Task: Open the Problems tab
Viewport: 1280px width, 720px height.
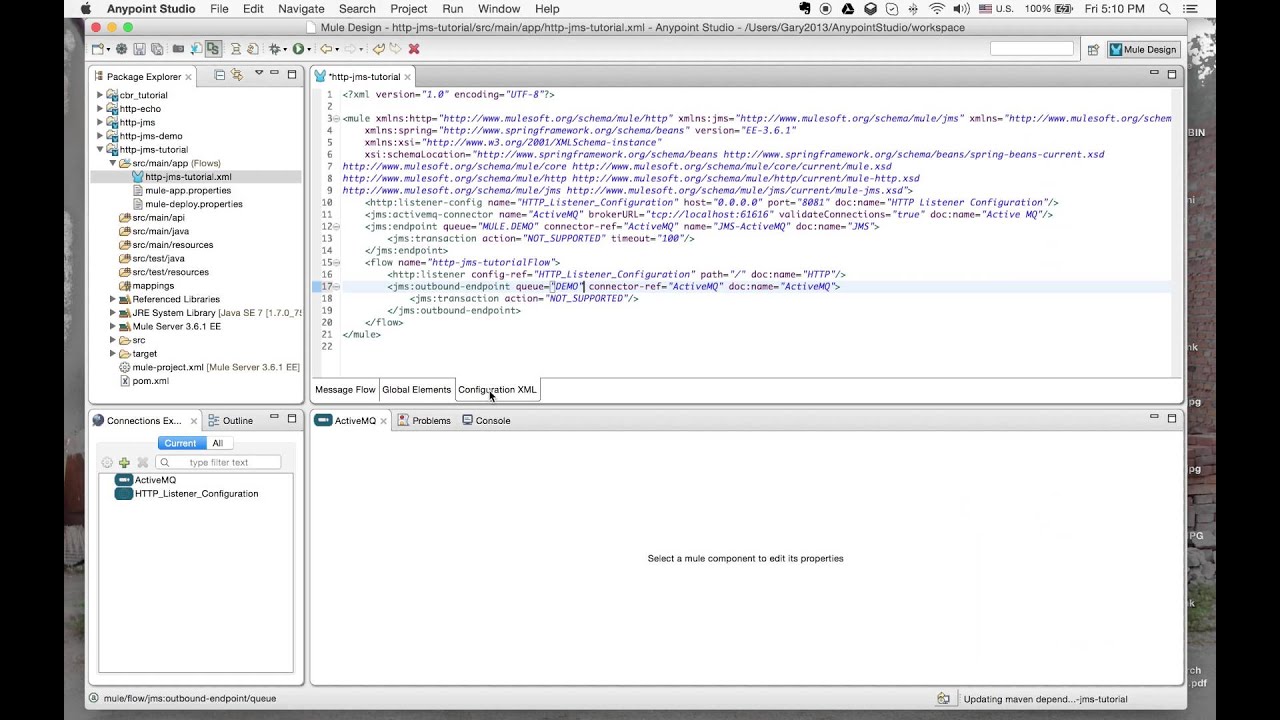Action: coord(424,421)
